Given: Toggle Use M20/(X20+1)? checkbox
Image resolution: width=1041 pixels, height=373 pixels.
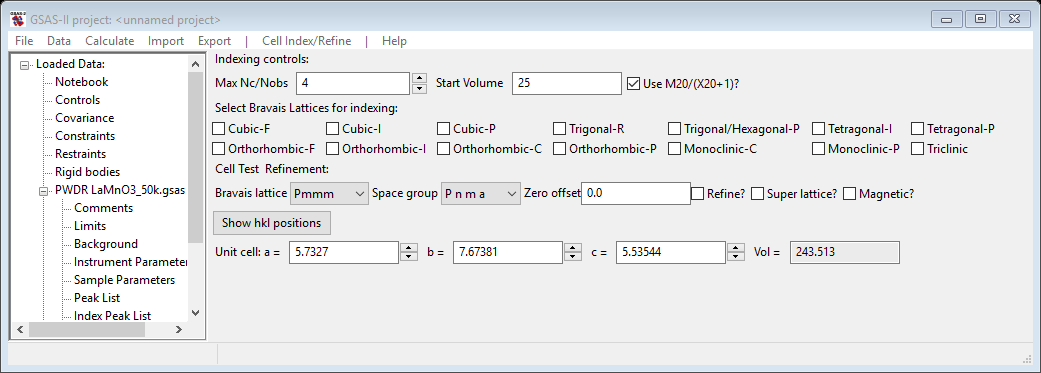Looking at the screenshot, I should (x=633, y=84).
